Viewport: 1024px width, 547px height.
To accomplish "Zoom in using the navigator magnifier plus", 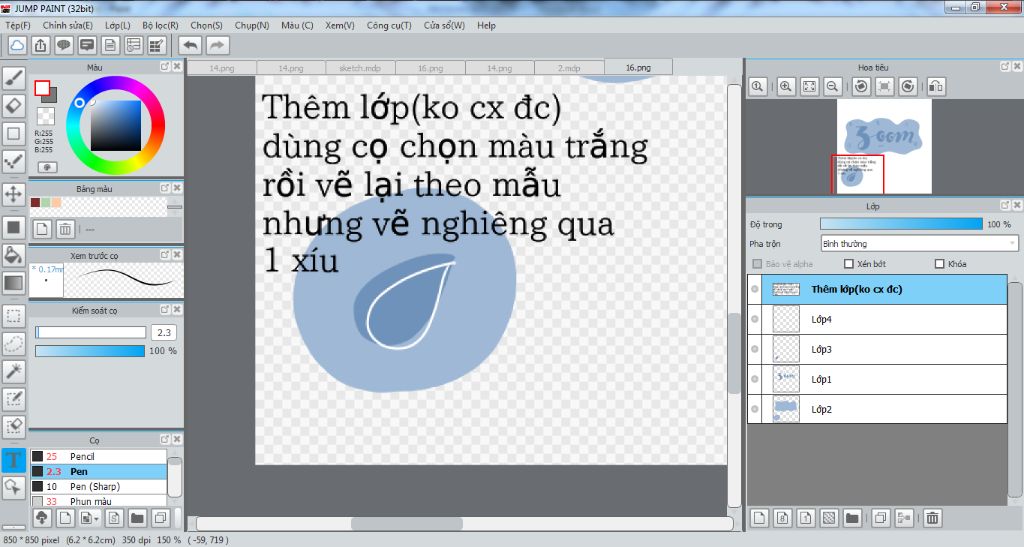I will coord(786,86).
